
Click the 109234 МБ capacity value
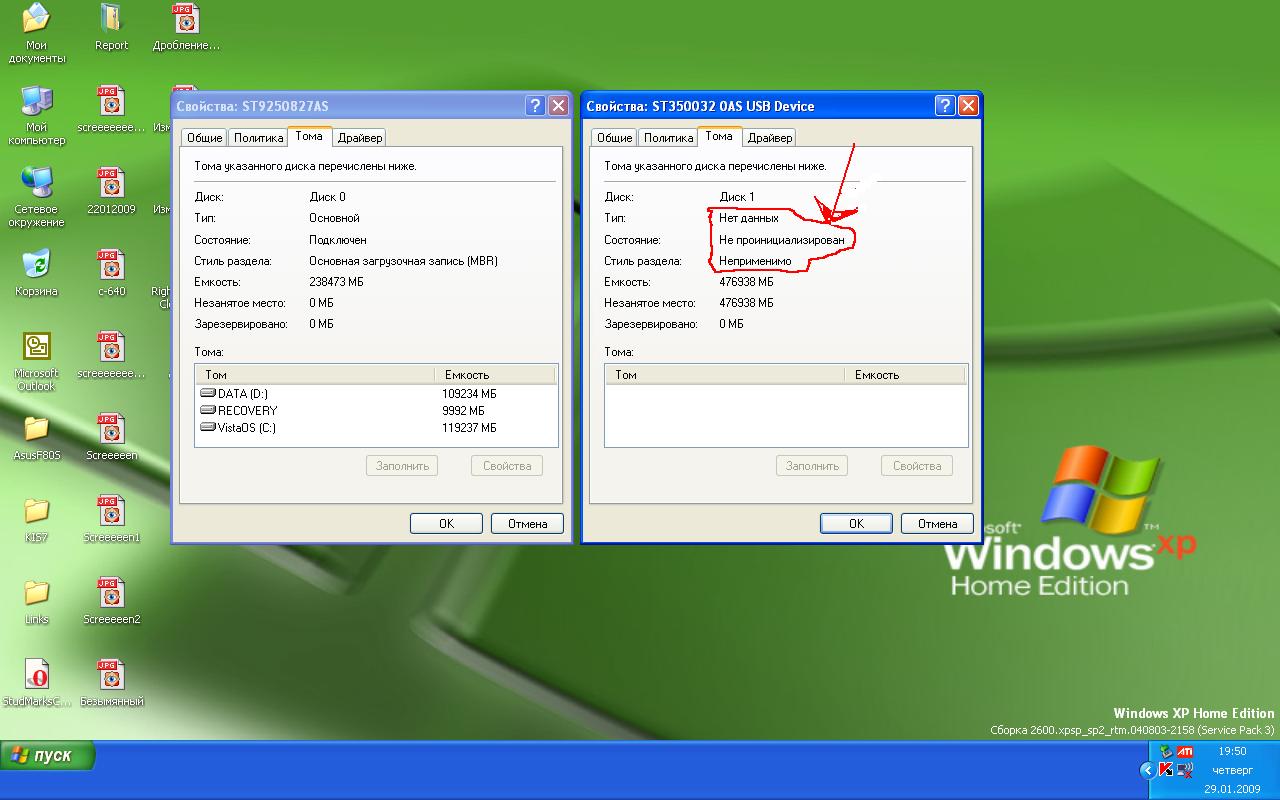coord(469,394)
